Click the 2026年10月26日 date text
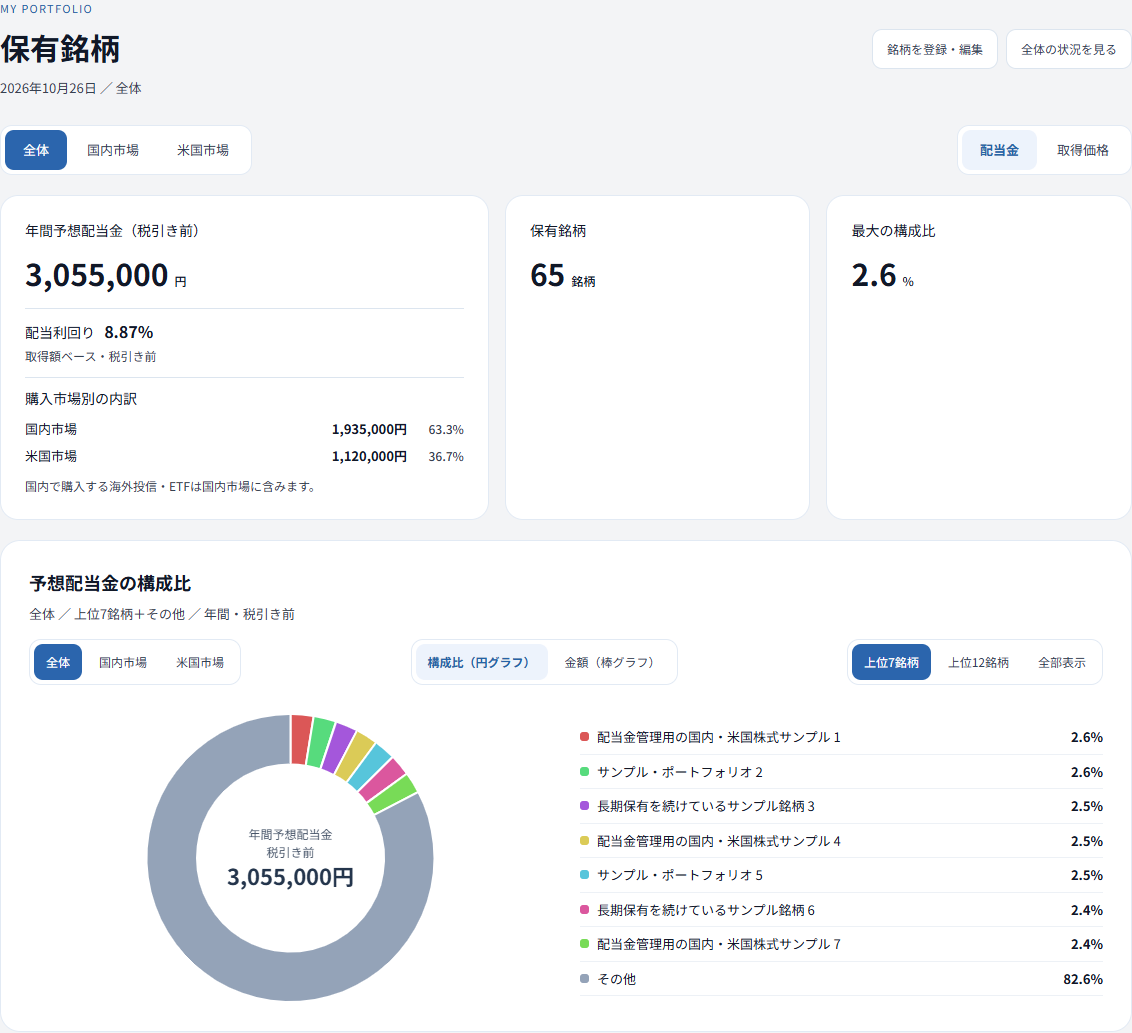The width and height of the screenshot is (1132, 1033). coord(48,88)
